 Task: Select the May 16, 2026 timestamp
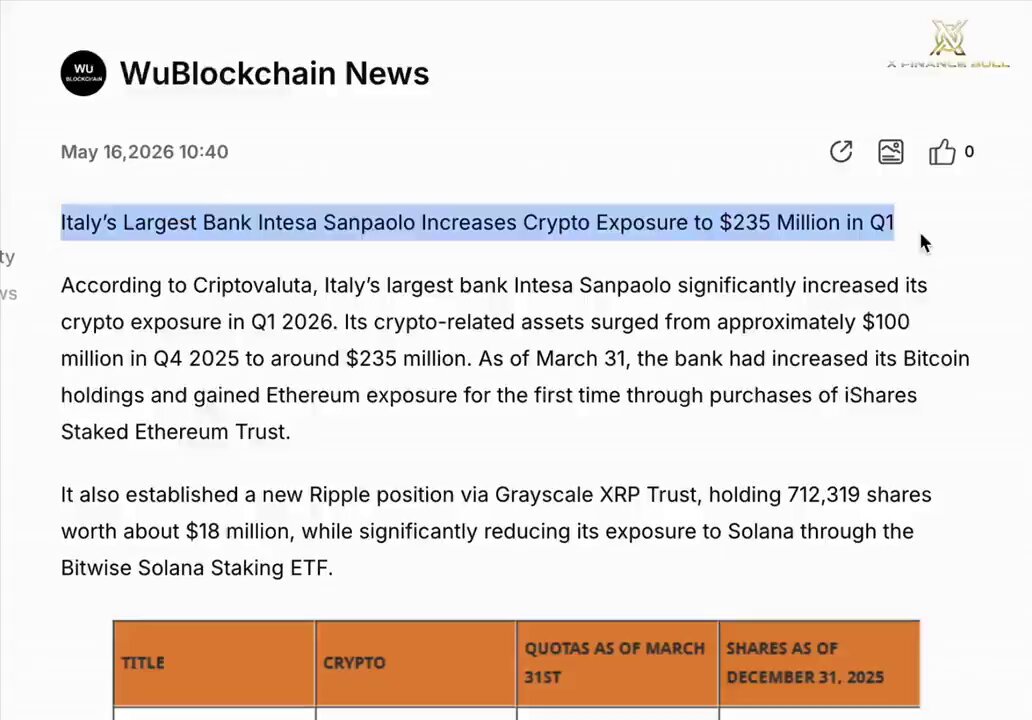click(x=145, y=152)
